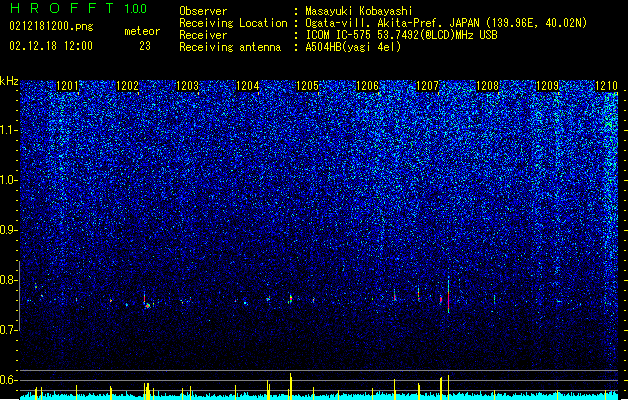Click the 1208 time marker
Screen dimensions: 629x400
pyautogui.click(x=487, y=86)
